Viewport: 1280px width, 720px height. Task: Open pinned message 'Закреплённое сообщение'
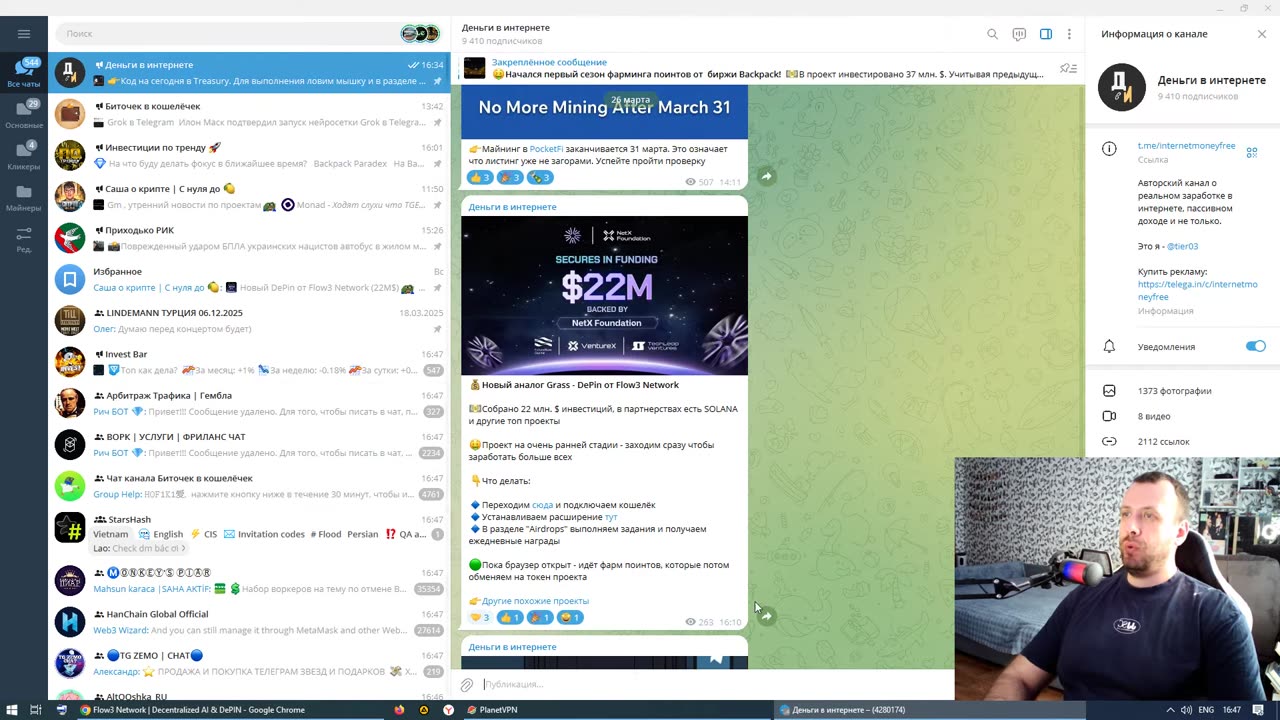(755, 69)
